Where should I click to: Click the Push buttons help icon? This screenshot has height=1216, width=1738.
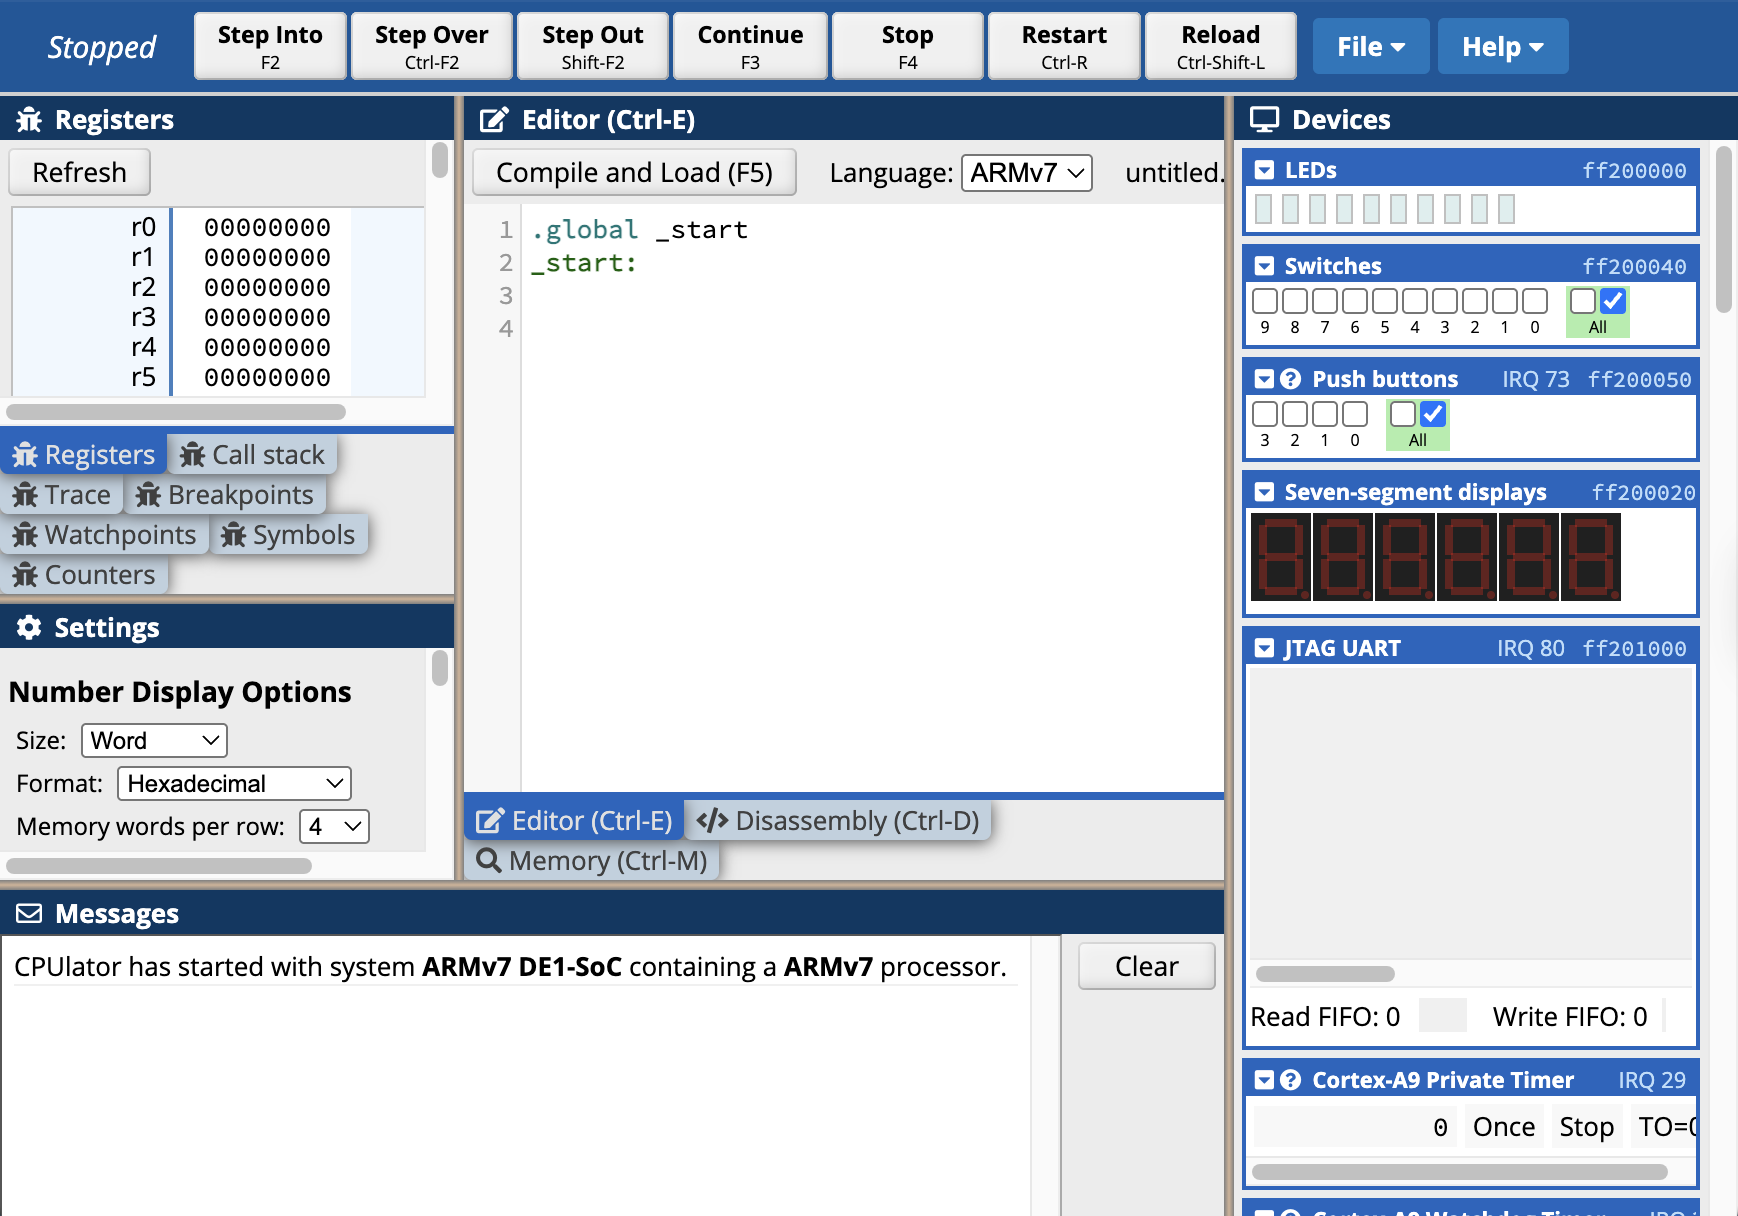[x=1290, y=379]
